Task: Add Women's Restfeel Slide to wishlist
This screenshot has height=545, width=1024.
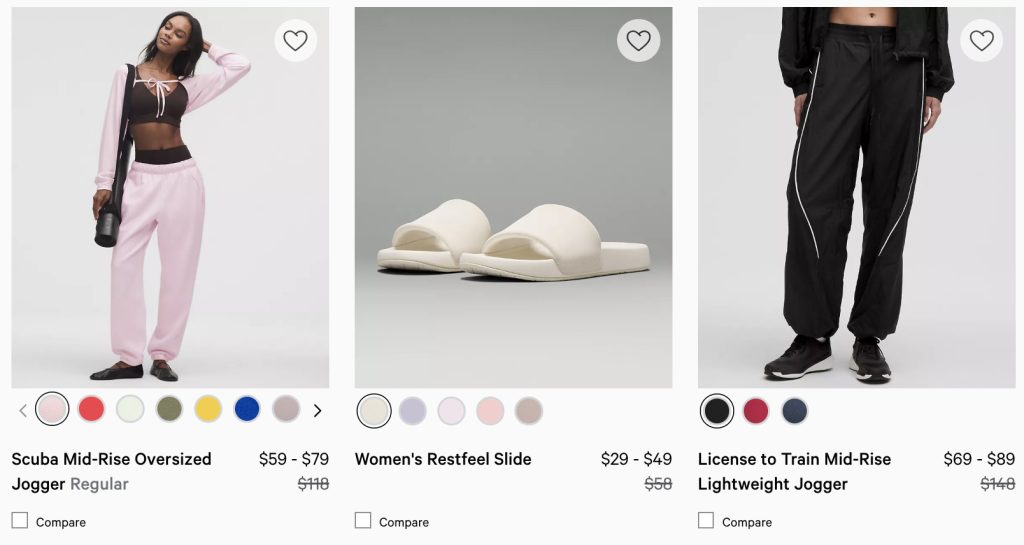Action: pos(638,41)
